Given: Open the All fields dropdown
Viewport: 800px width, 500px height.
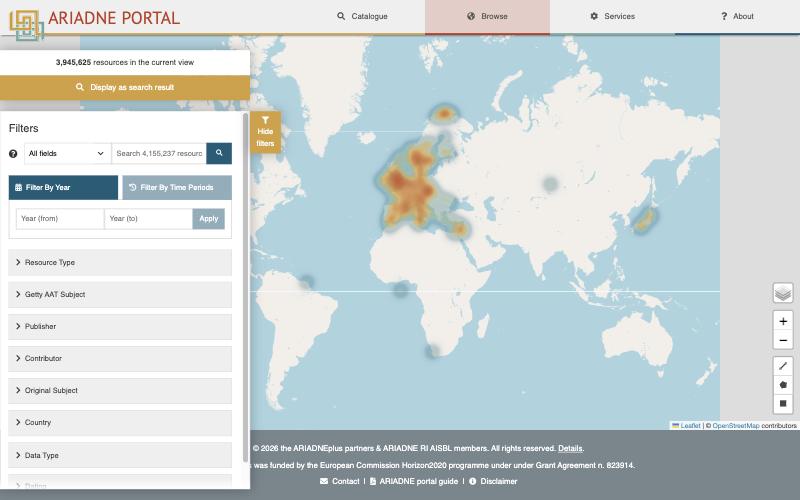Looking at the screenshot, I should click(67, 153).
